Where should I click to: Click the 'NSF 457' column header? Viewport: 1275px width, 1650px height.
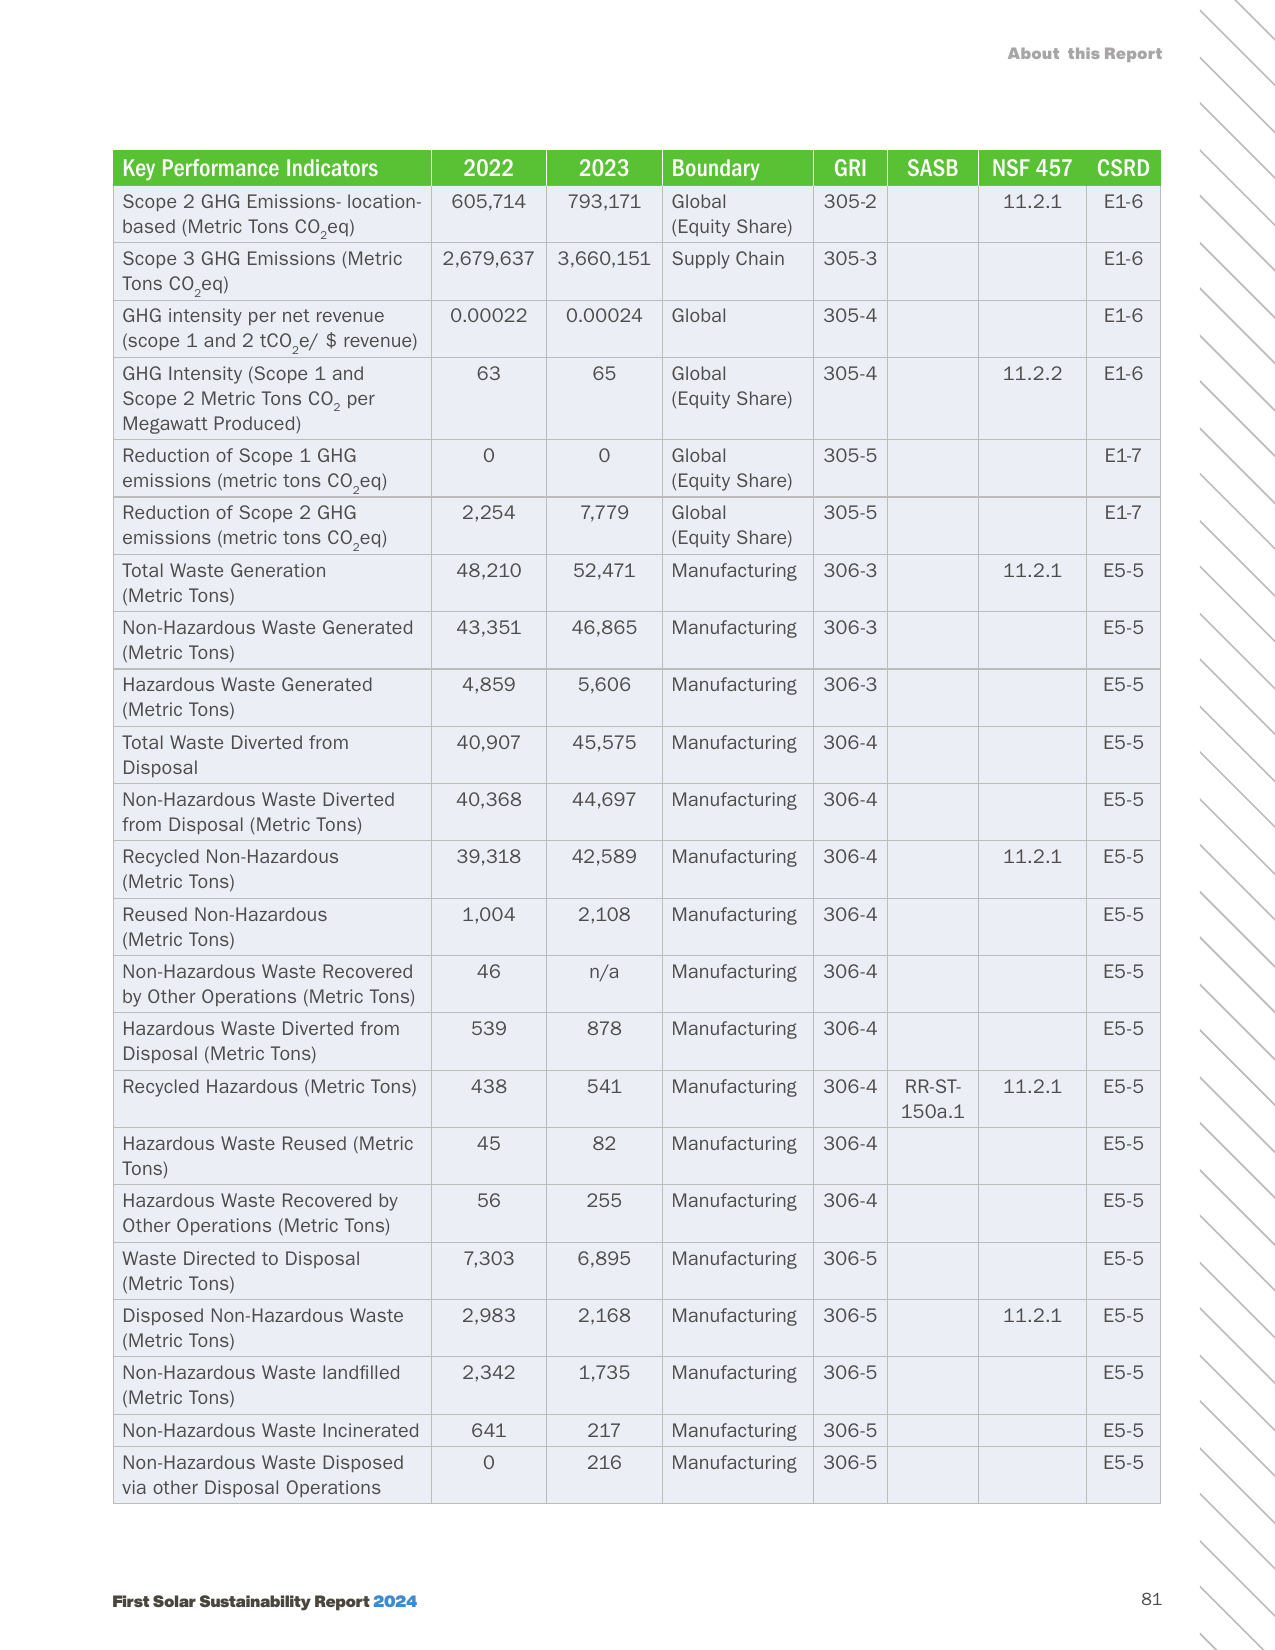(x=1032, y=168)
